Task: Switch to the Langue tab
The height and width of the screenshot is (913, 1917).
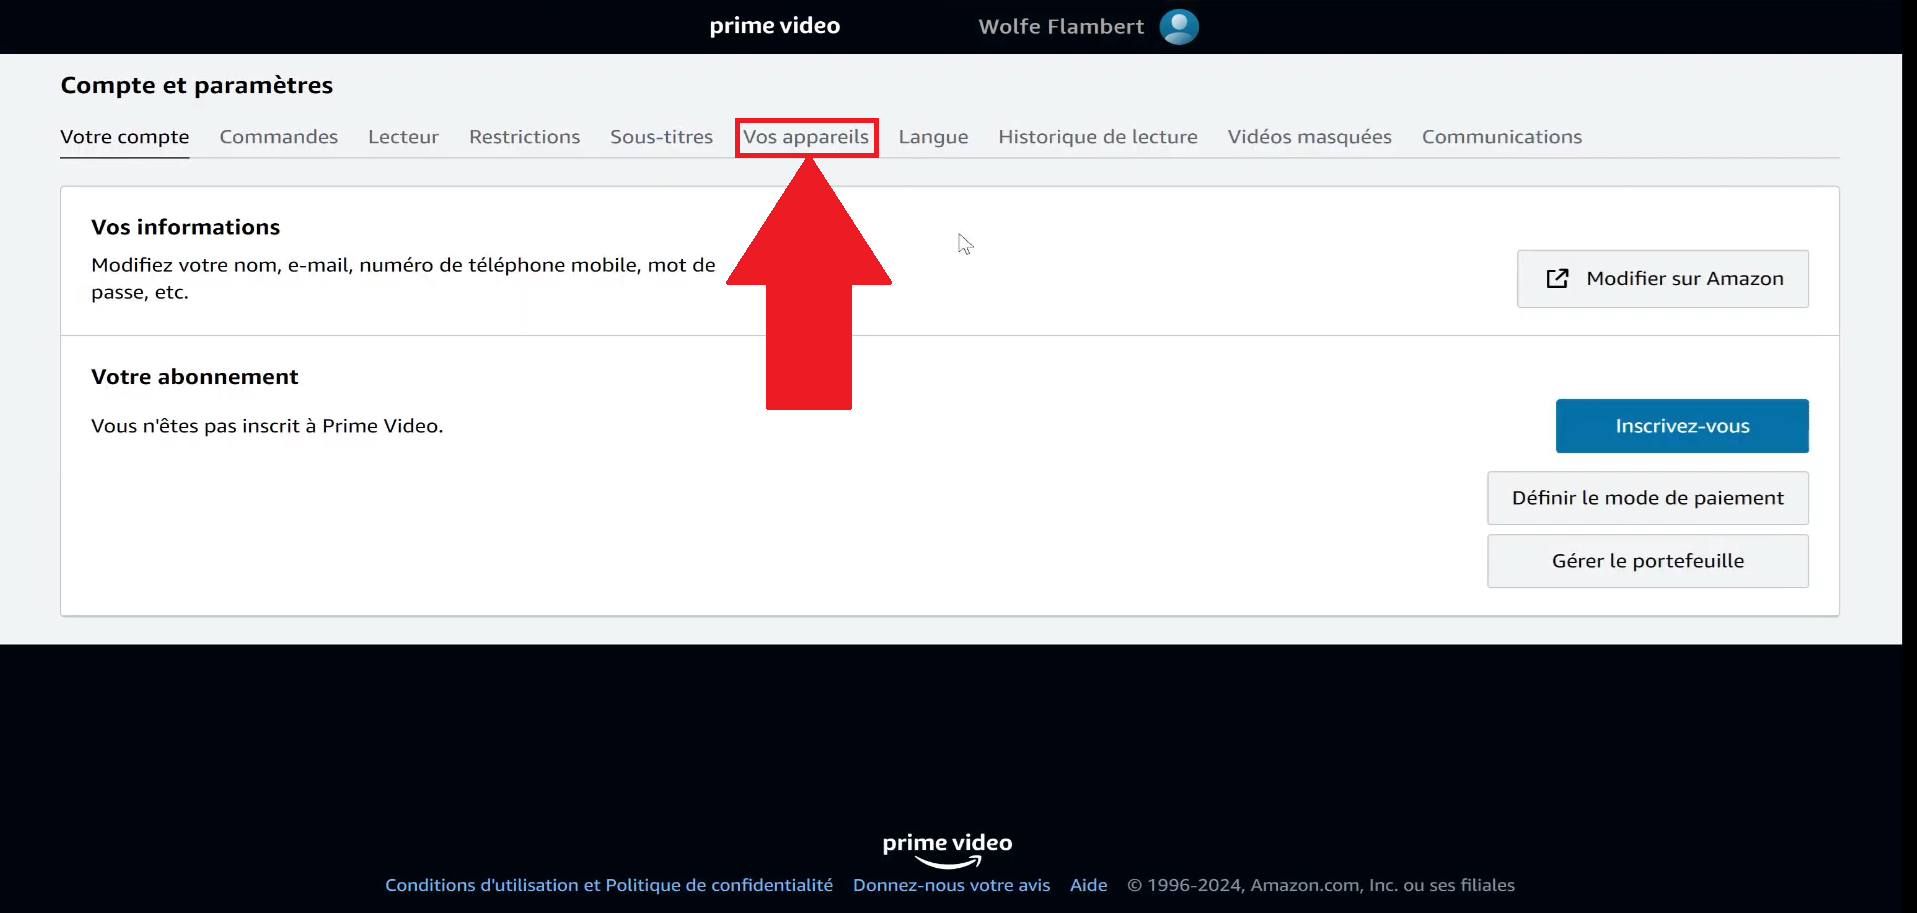Action: tap(932, 137)
